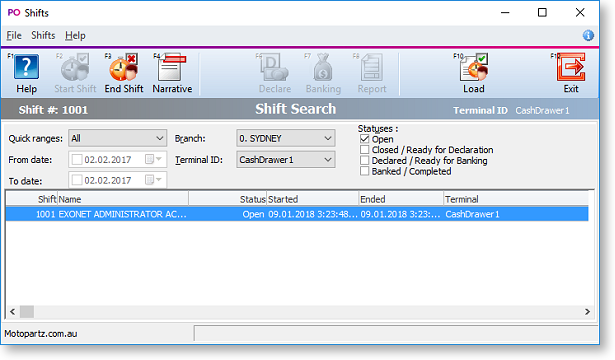Click the Declare coins icon
615x360 pixels.
pyautogui.click(x=275, y=67)
